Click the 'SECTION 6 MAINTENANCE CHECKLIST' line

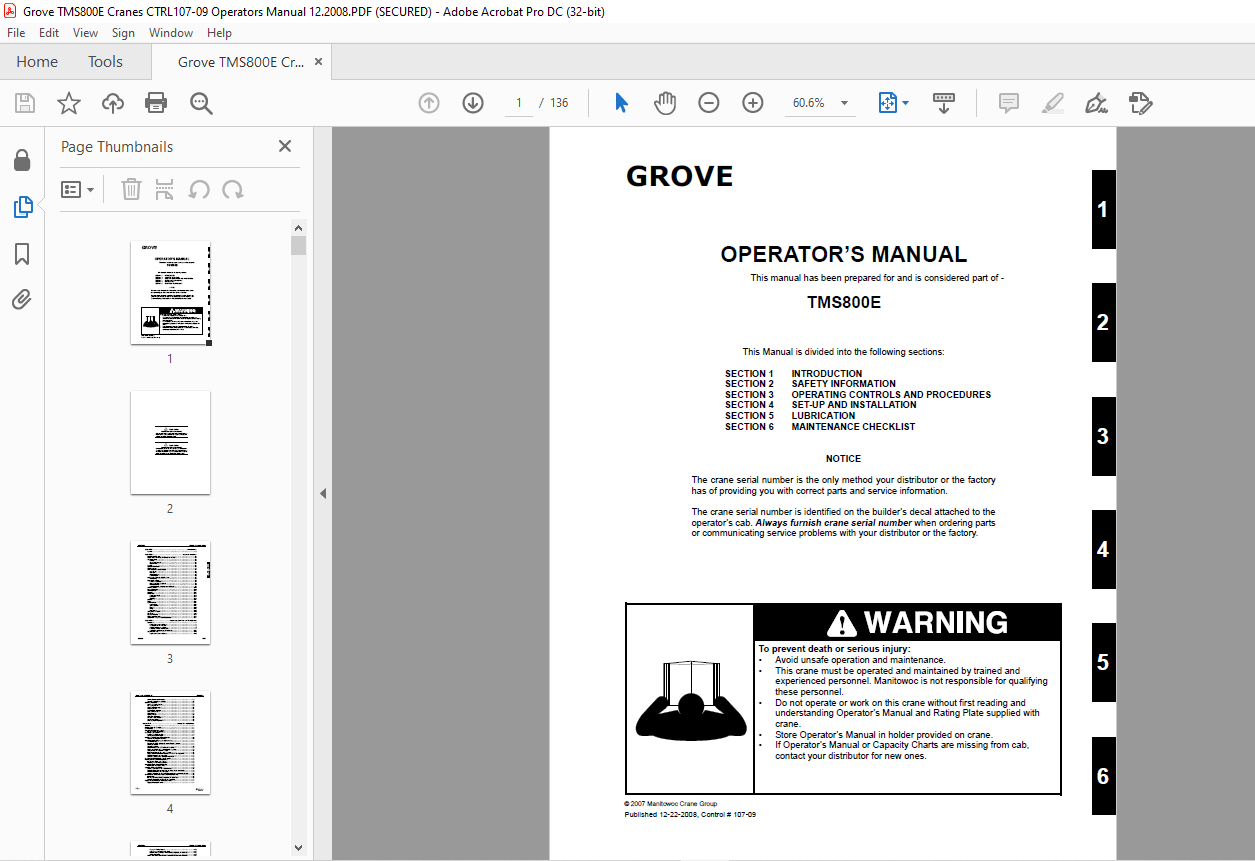point(820,427)
